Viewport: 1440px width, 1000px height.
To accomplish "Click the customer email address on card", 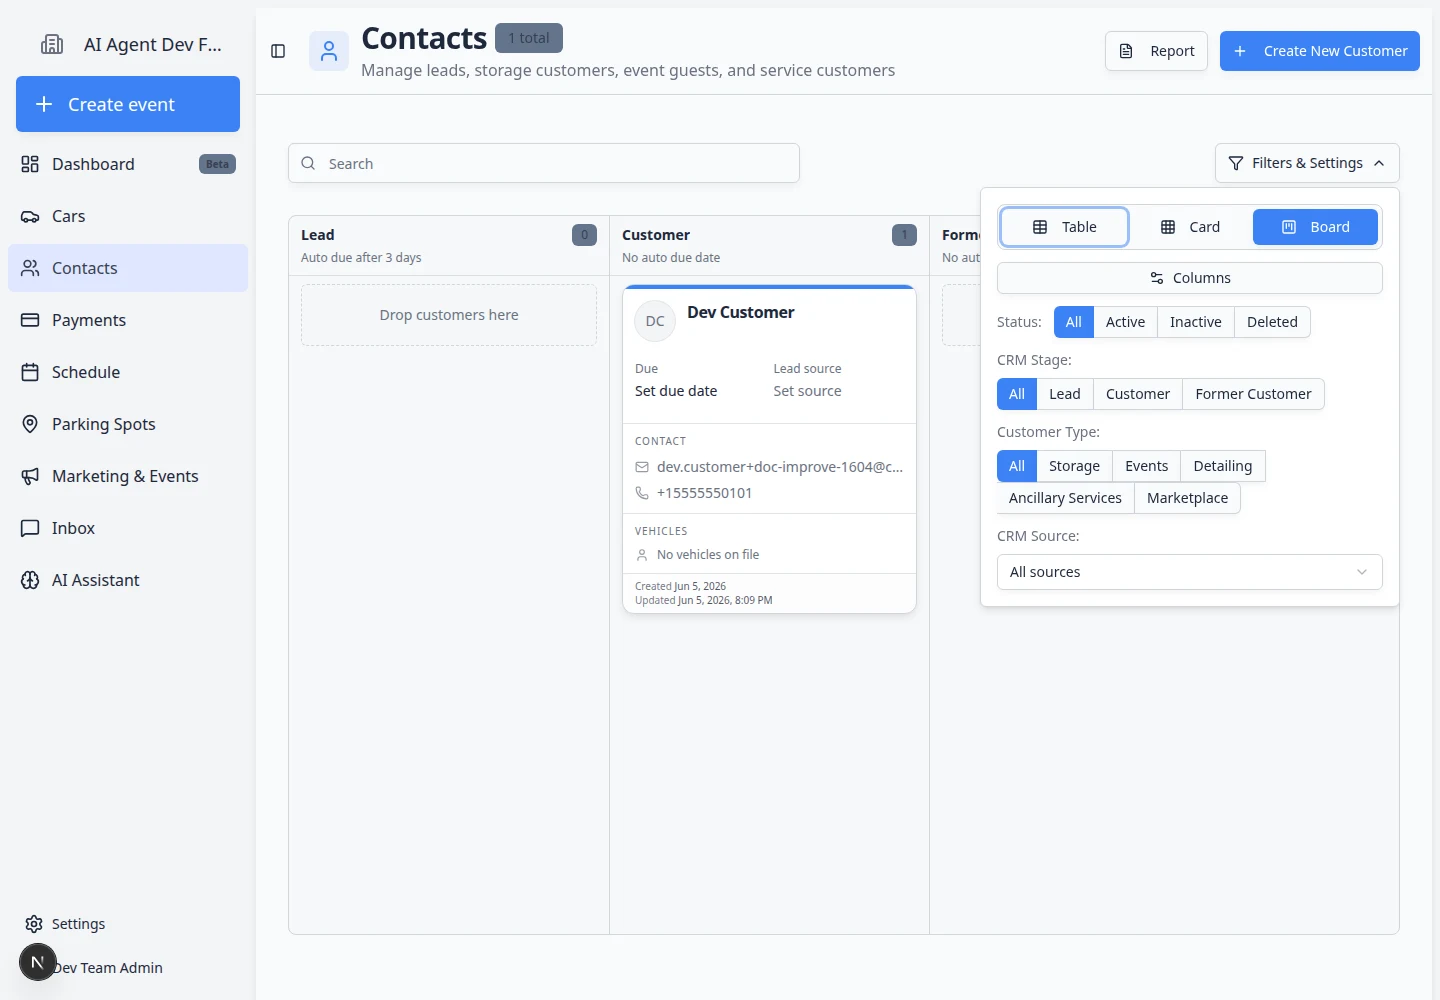I will point(780,467).
